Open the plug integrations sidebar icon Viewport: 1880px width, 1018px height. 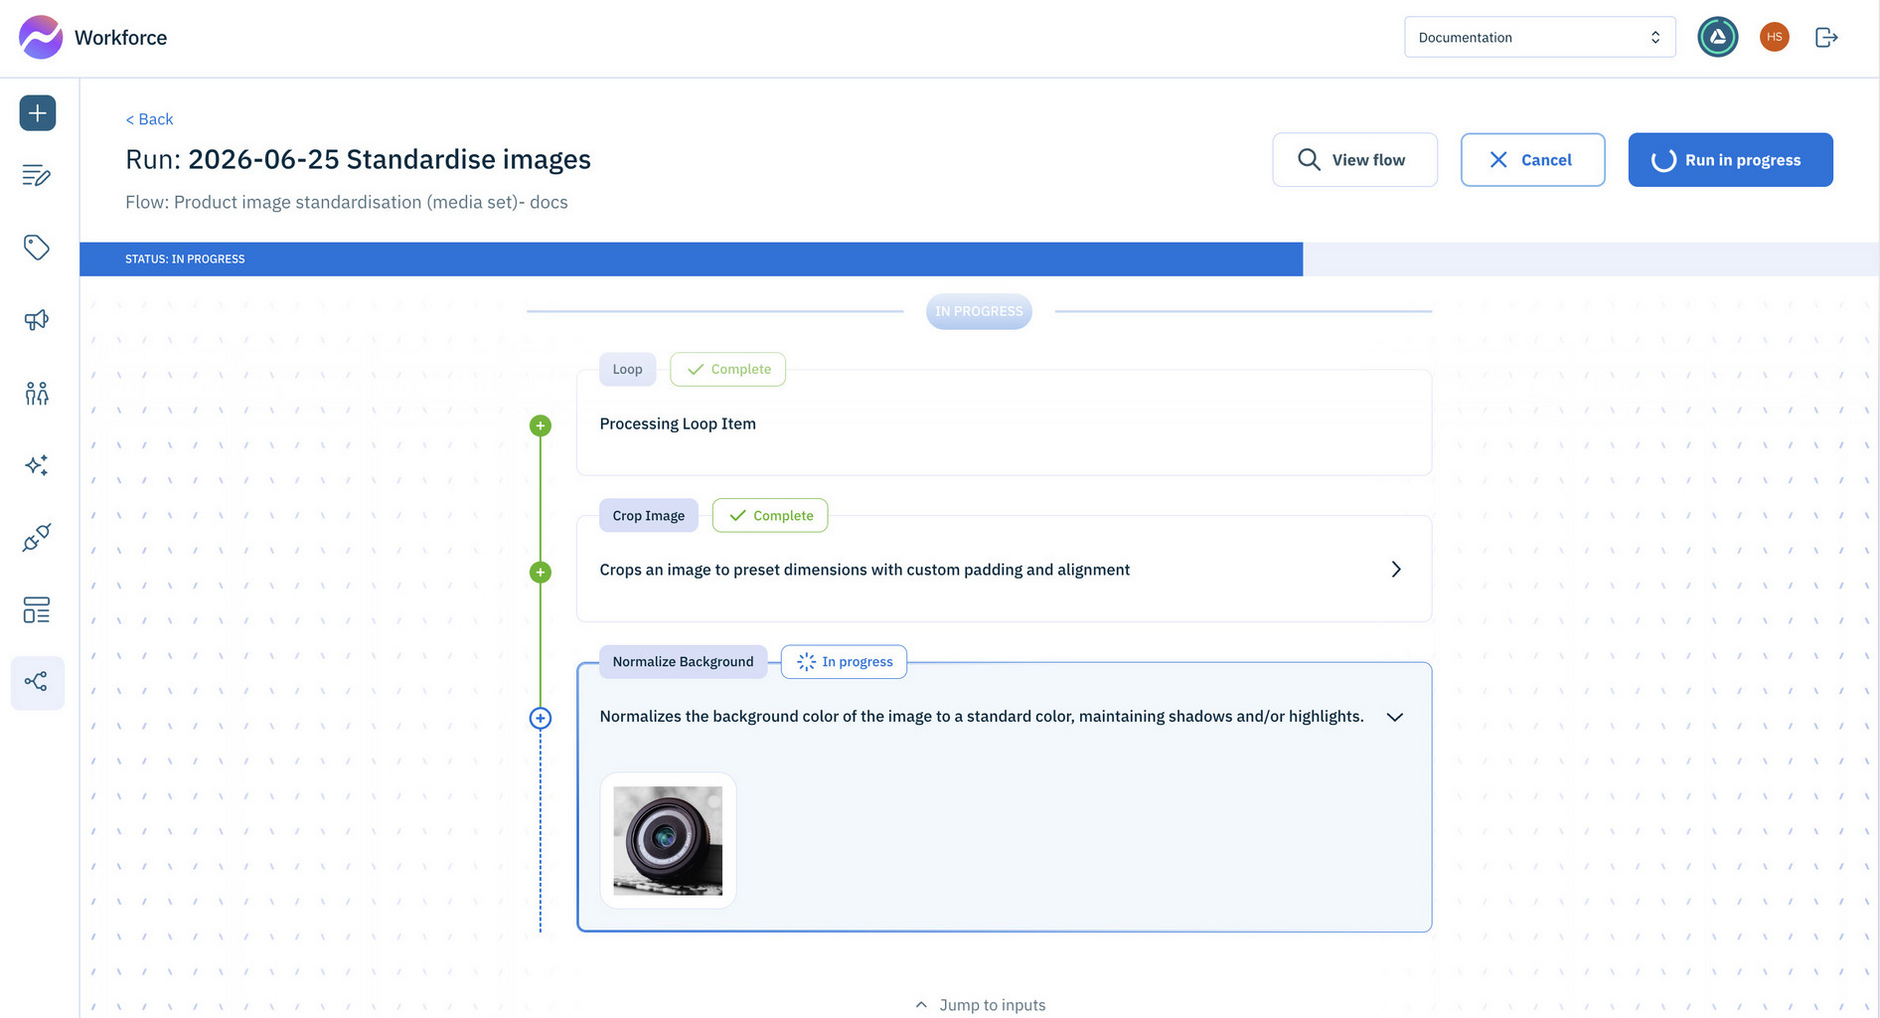tap(37, 538)
